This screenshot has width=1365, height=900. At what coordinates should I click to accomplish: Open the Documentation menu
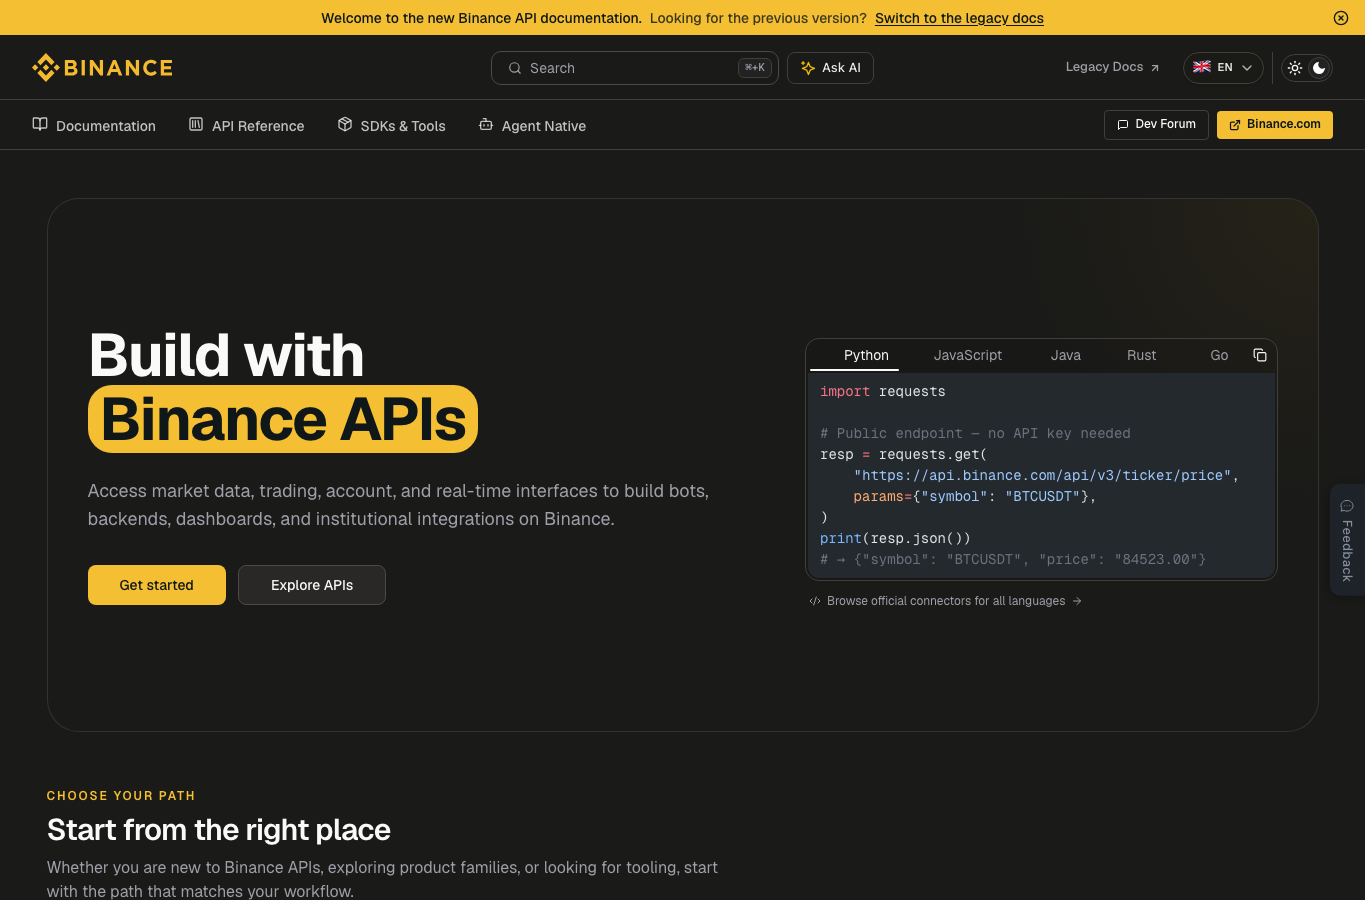tap(94, 125)
